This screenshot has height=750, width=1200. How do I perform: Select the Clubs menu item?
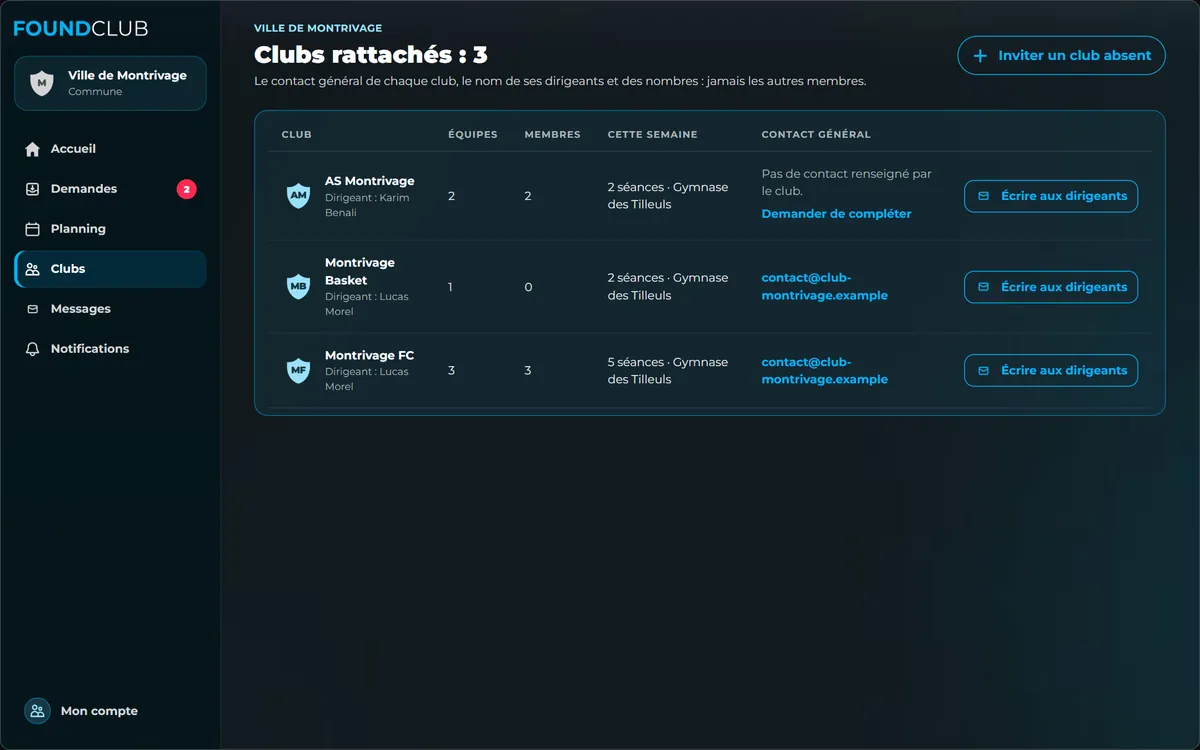point(110,269)
